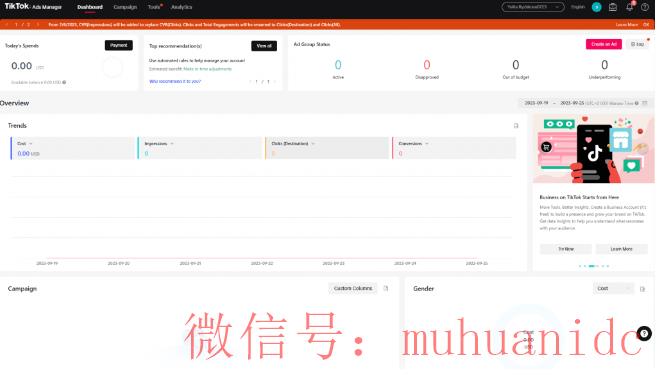This screenshot has height=376, width=657.
Task: Click the Gender panel export icon
Action: 642,289
